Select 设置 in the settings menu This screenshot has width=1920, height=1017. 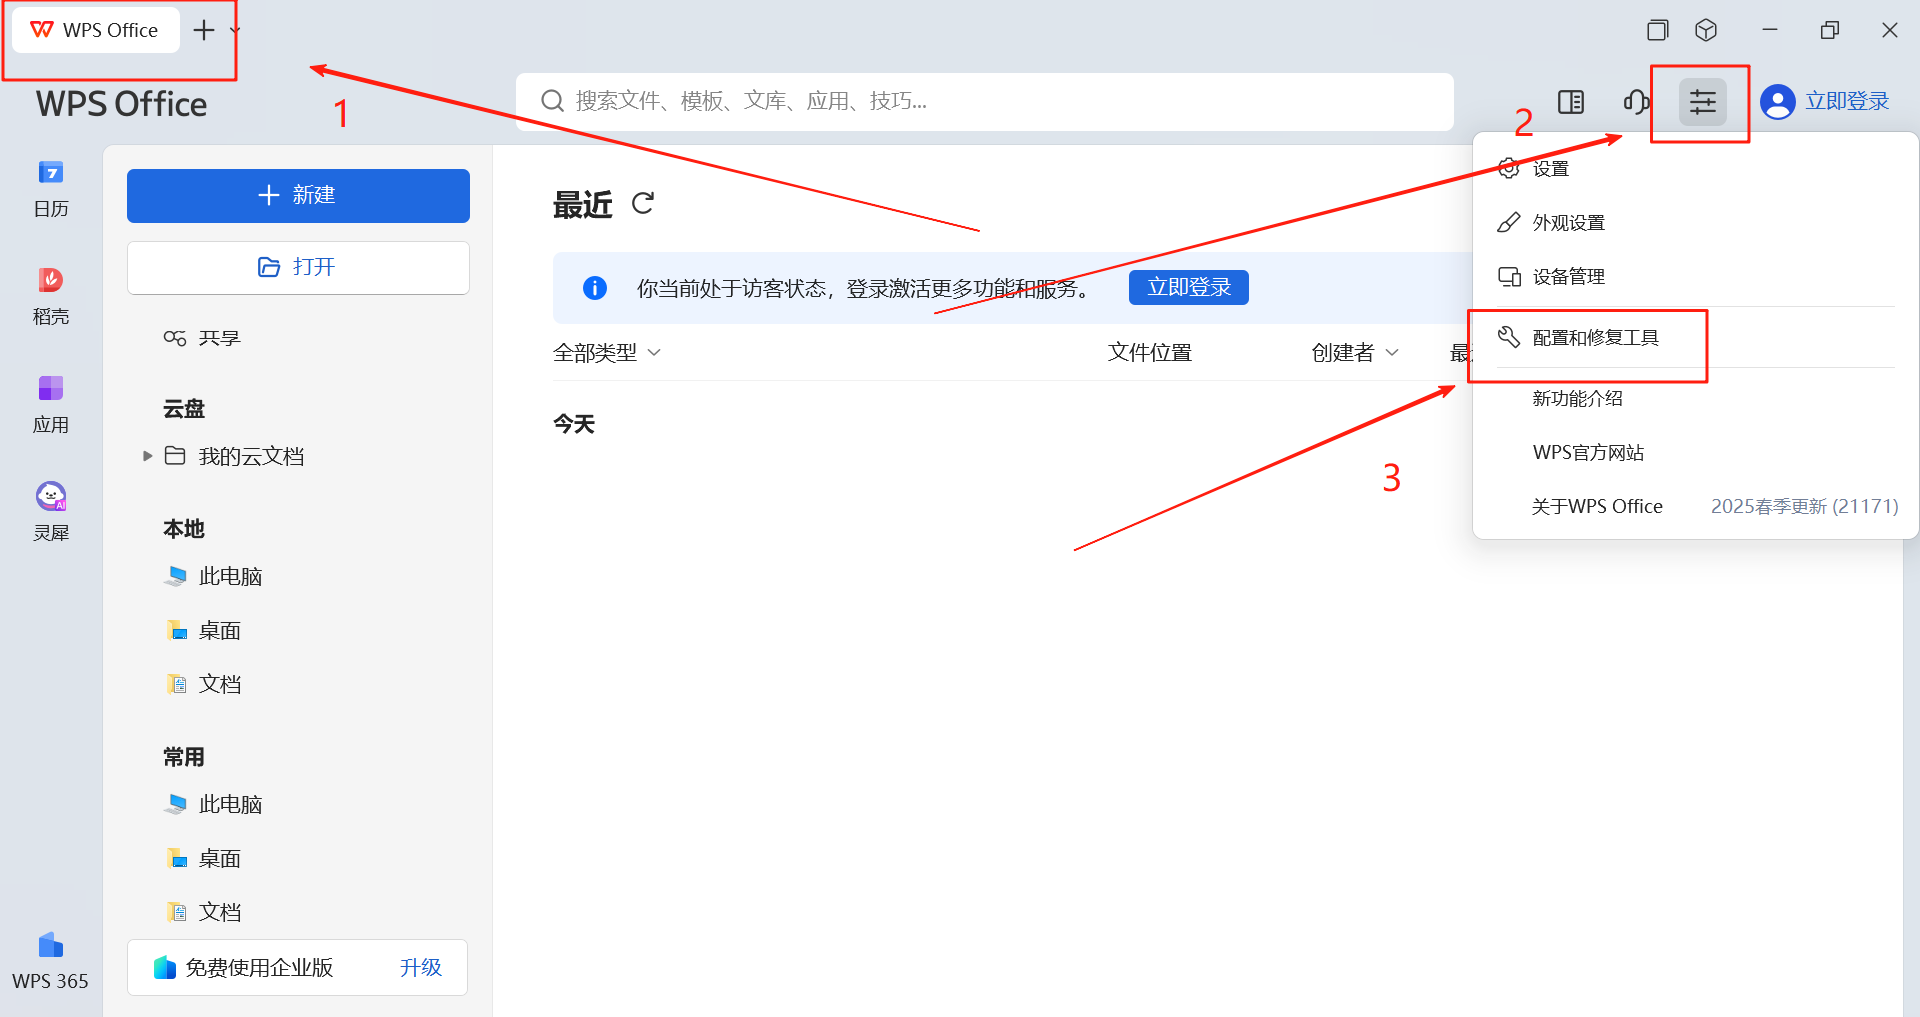click(x=1696, y=168)
